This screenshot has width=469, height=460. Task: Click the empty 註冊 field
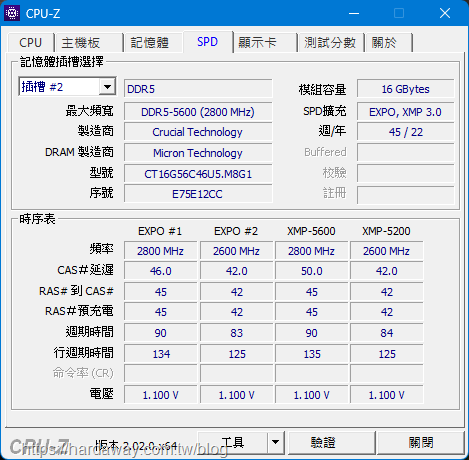coord(405,194)
